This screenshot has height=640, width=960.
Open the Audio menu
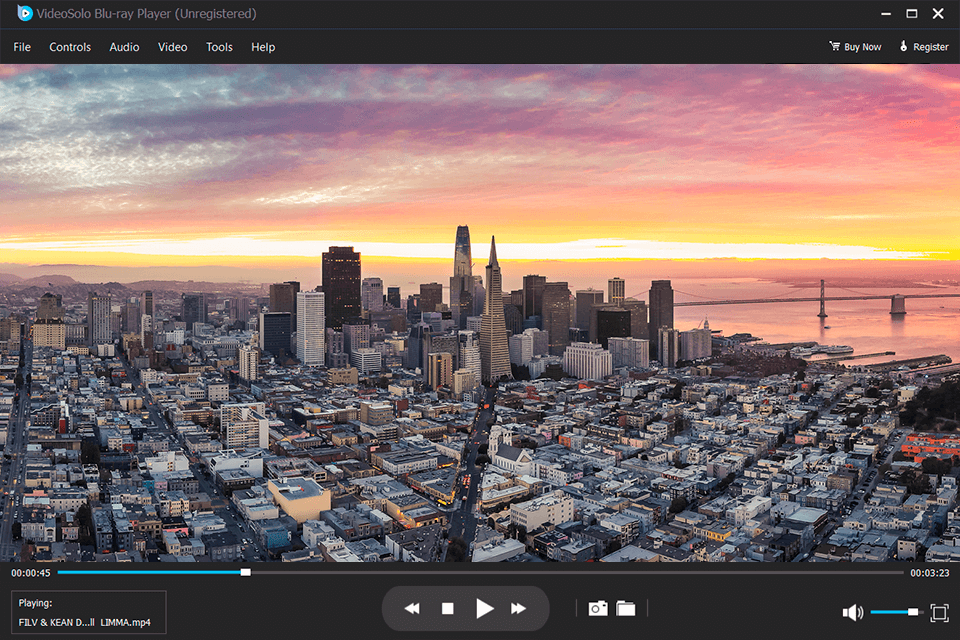(123, 46)
